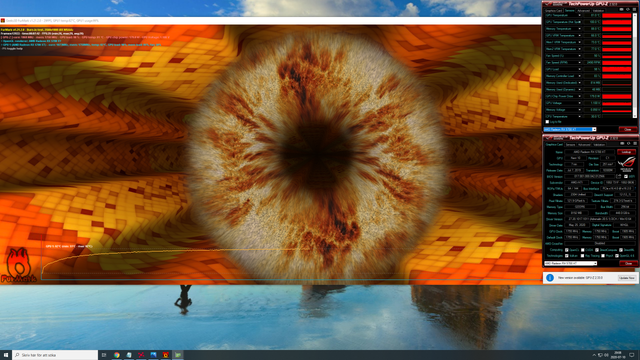Image resolution: width=640 pixels, height=360 pixels.
Task: Click the taskbar clock and date
Action: (x=618, y=355)
